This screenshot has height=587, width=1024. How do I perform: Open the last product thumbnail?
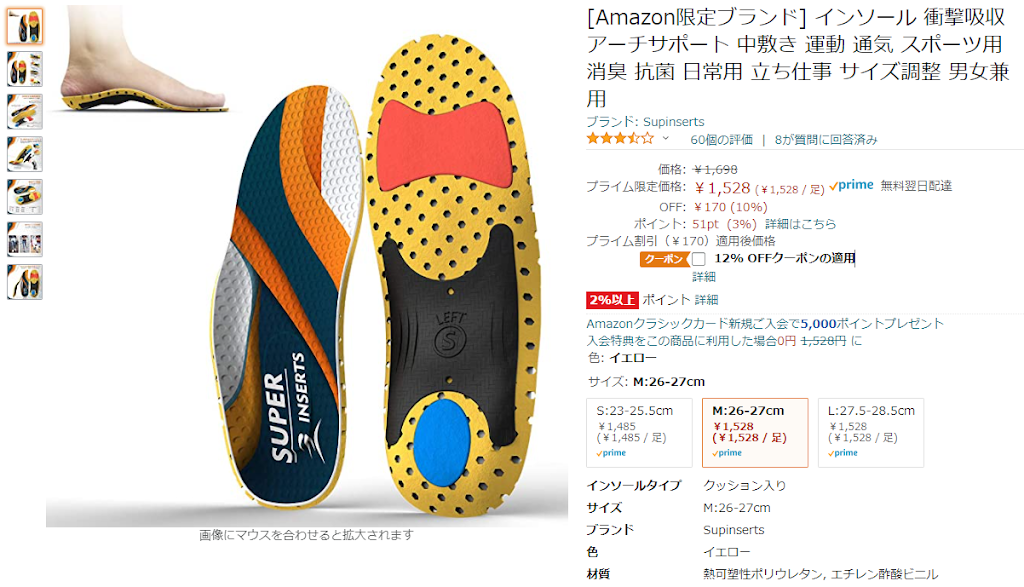pos(25,282)
